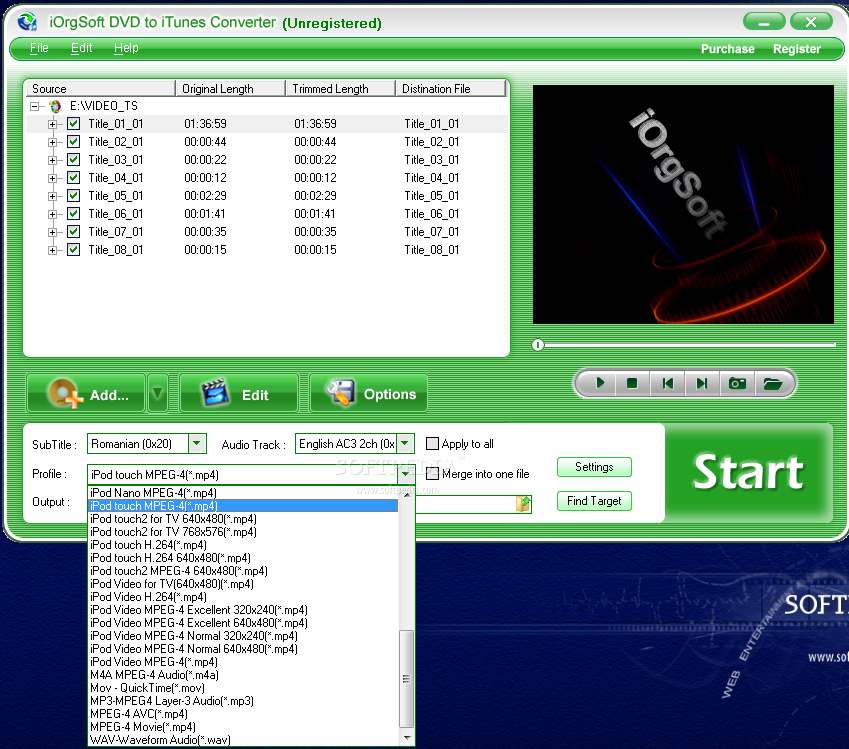Click the profile list scroll down arrow
This screenshot has width=849, height=749.
click(407, 738)
